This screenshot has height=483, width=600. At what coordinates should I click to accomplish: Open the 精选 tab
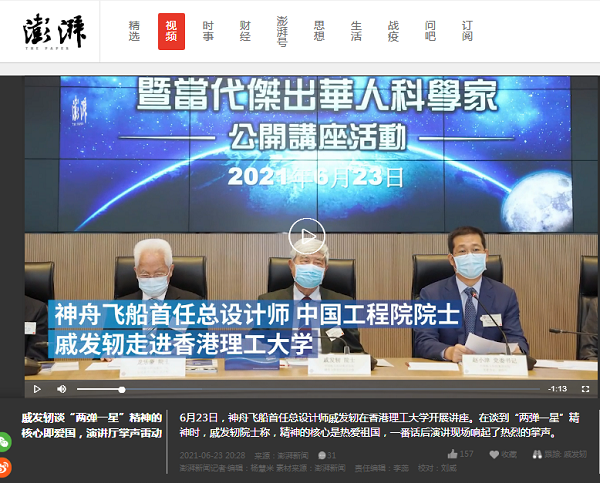134,31
